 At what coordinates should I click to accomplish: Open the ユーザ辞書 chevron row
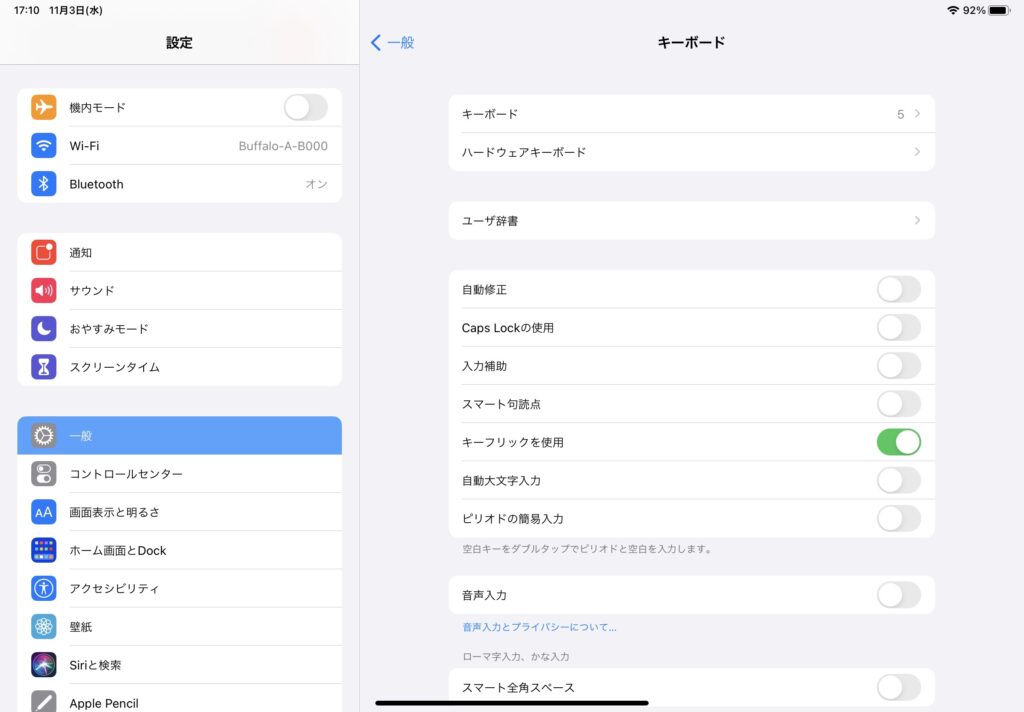691,221
